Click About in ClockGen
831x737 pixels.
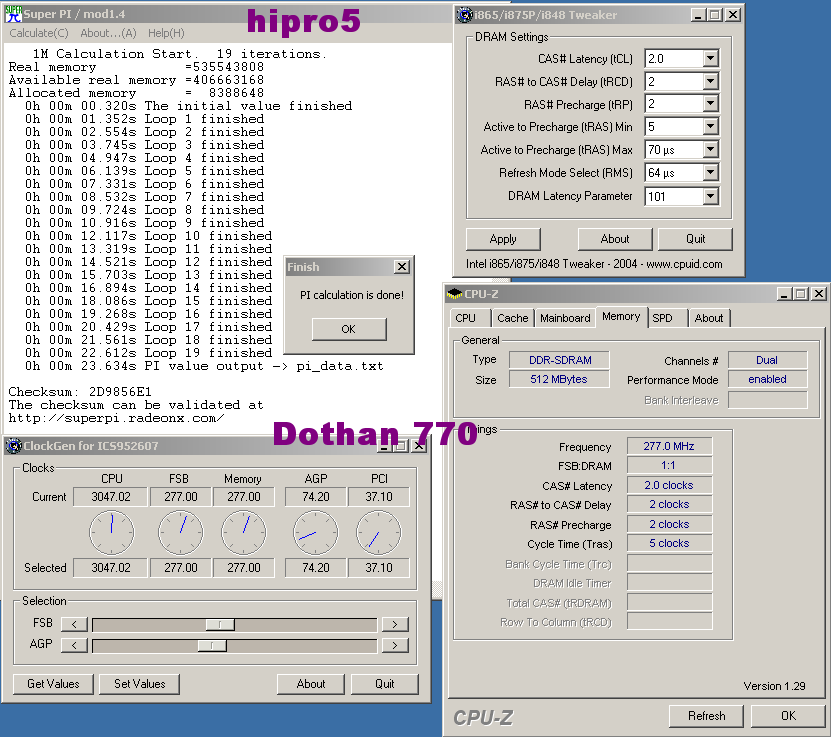[311, 684]
